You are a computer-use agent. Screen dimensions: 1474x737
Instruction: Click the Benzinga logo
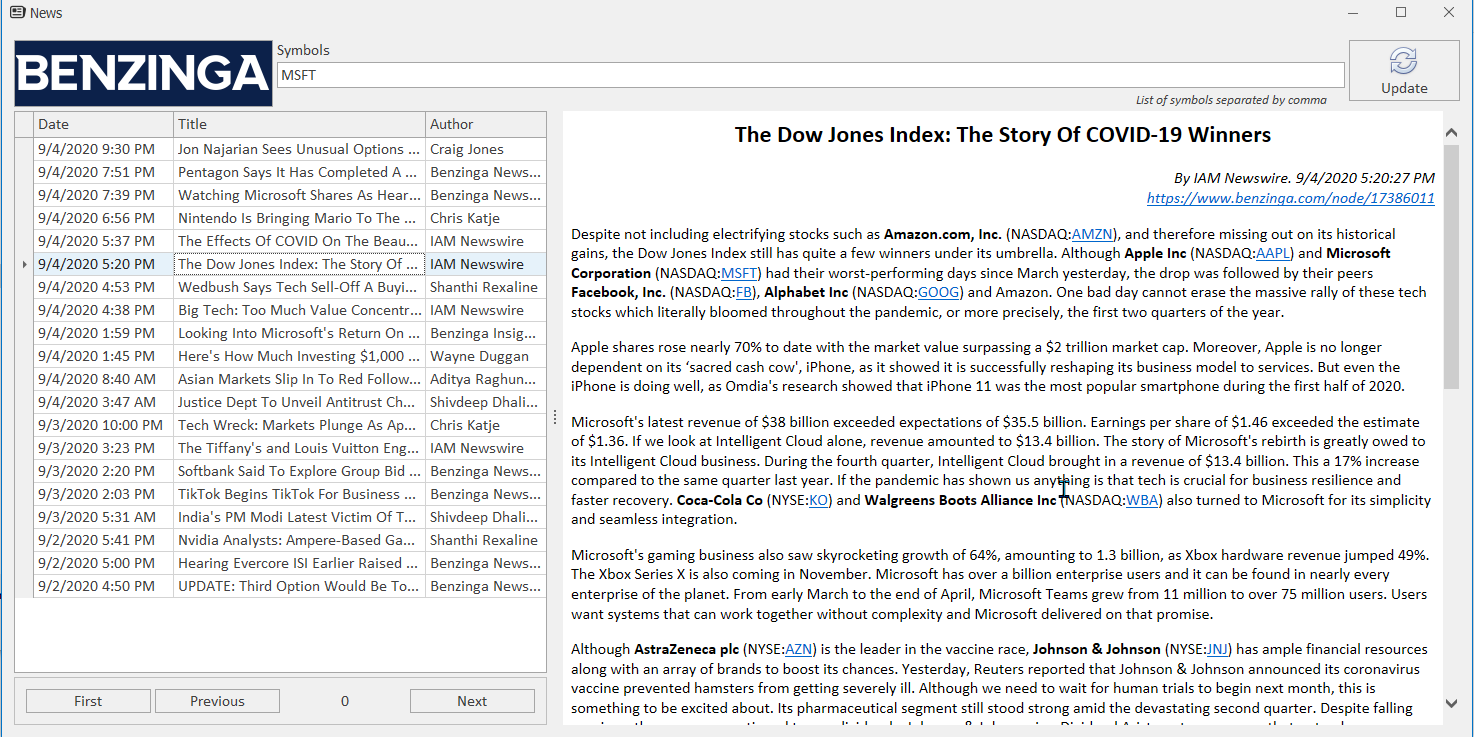(x=142, y=73)
